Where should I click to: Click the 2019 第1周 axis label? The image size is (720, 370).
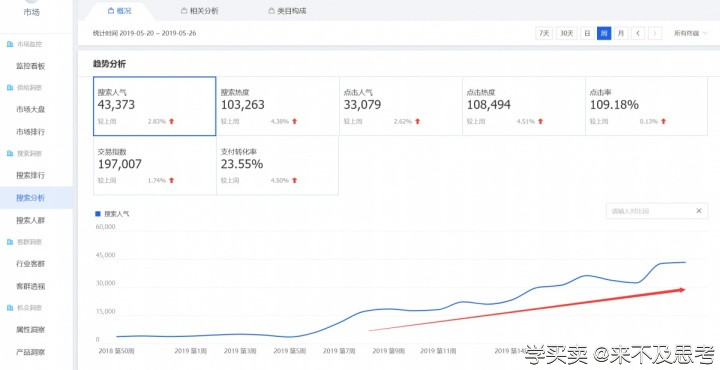[191, 351]
